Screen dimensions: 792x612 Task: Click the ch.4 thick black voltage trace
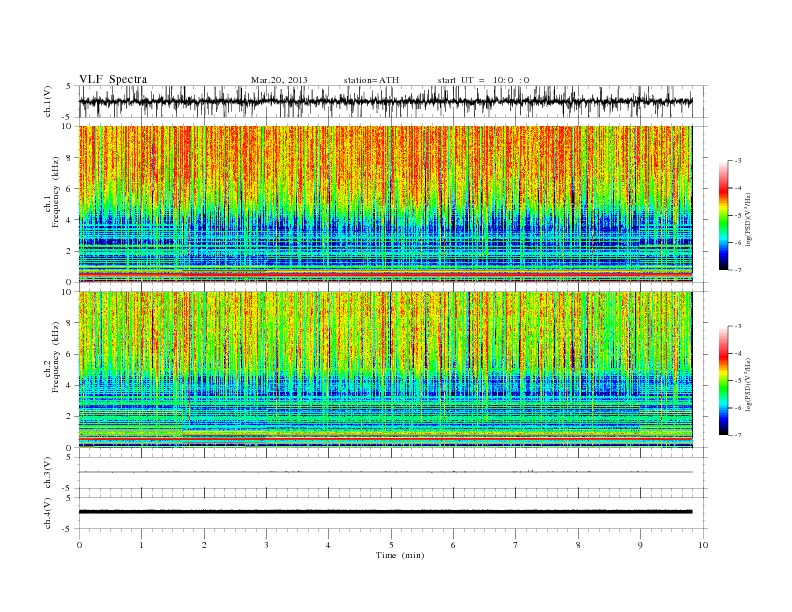[x=385, y=512]
